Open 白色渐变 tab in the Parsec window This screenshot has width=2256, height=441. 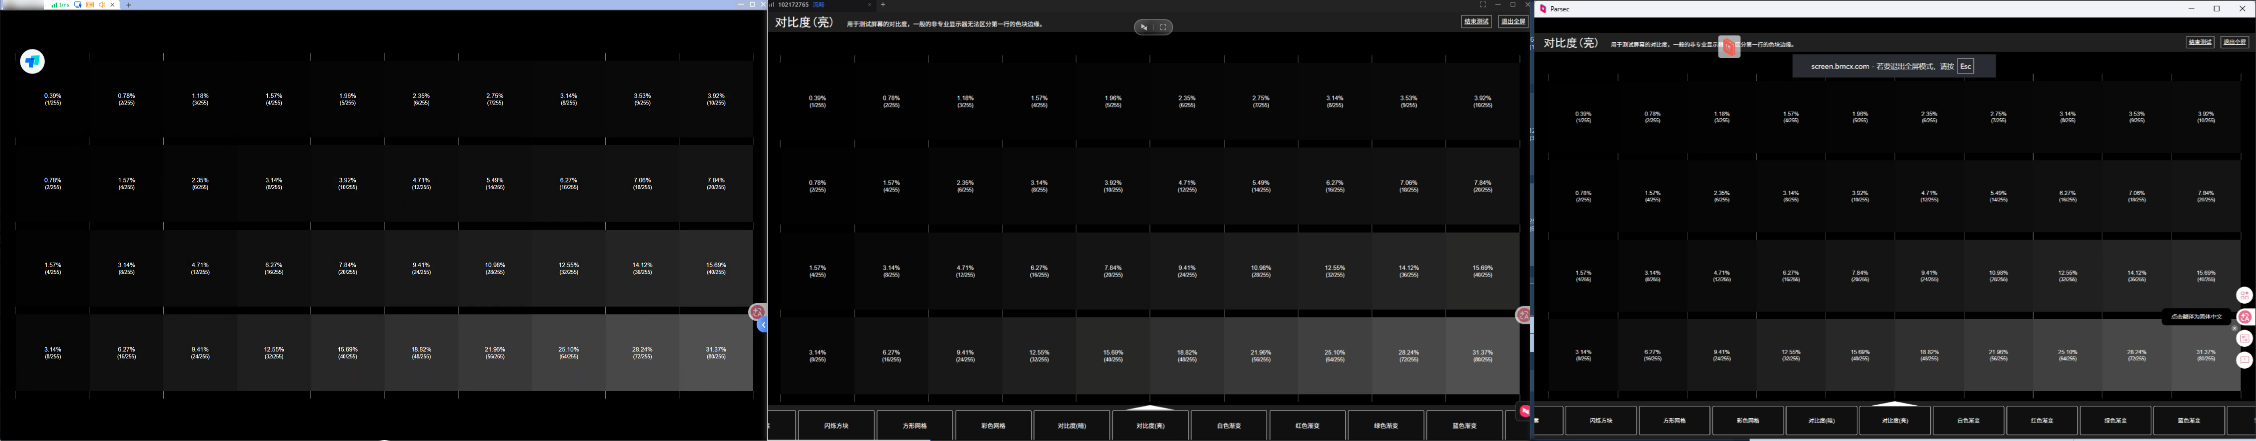(x=1968, y=420)
